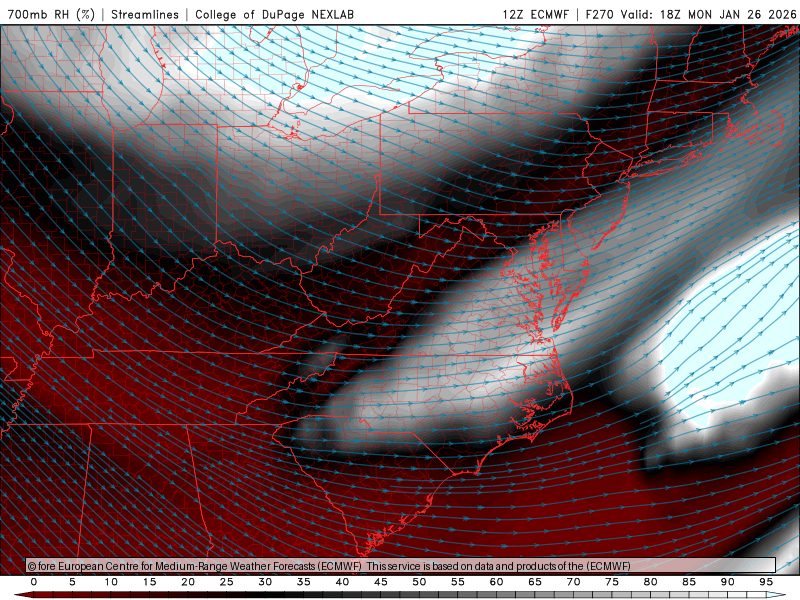The height and width of the screenshot is (600, 800).
Task: Click the "30" value on the color scale
Action: pyautogui.click(x=265, y=582)
